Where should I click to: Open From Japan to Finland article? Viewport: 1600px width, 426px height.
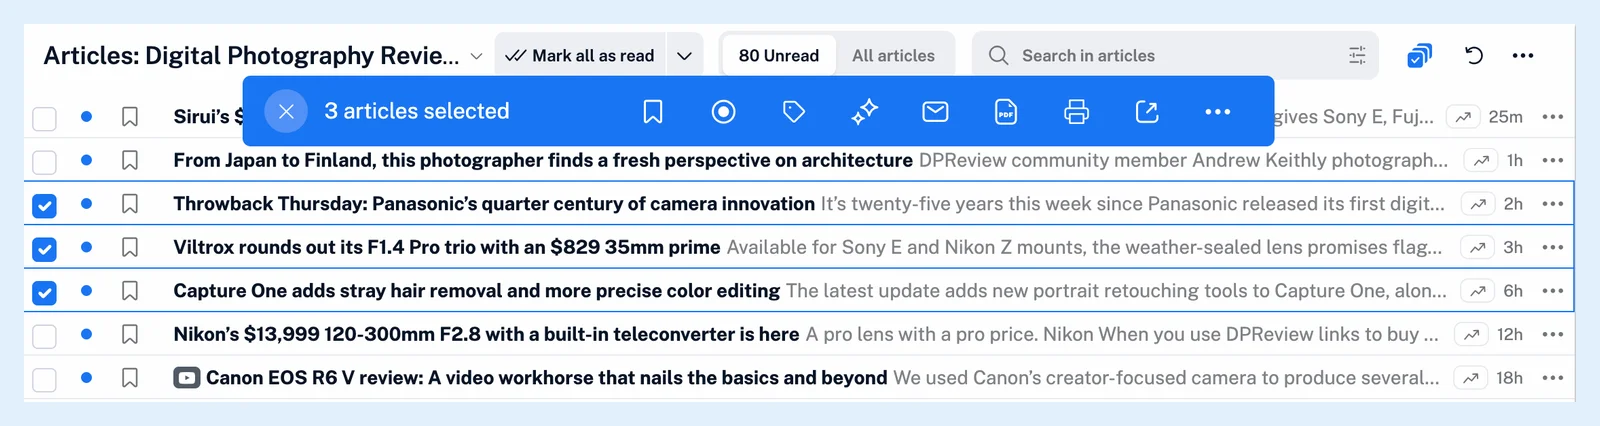543,160
